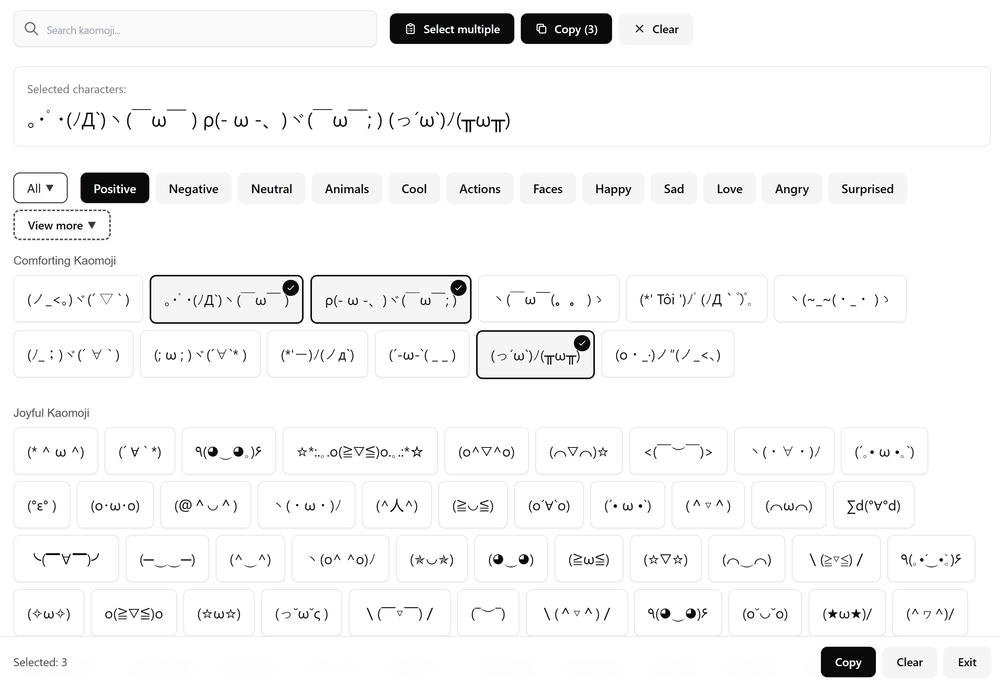
Task: Click the search magnifier icon
Action: (31, 29)
